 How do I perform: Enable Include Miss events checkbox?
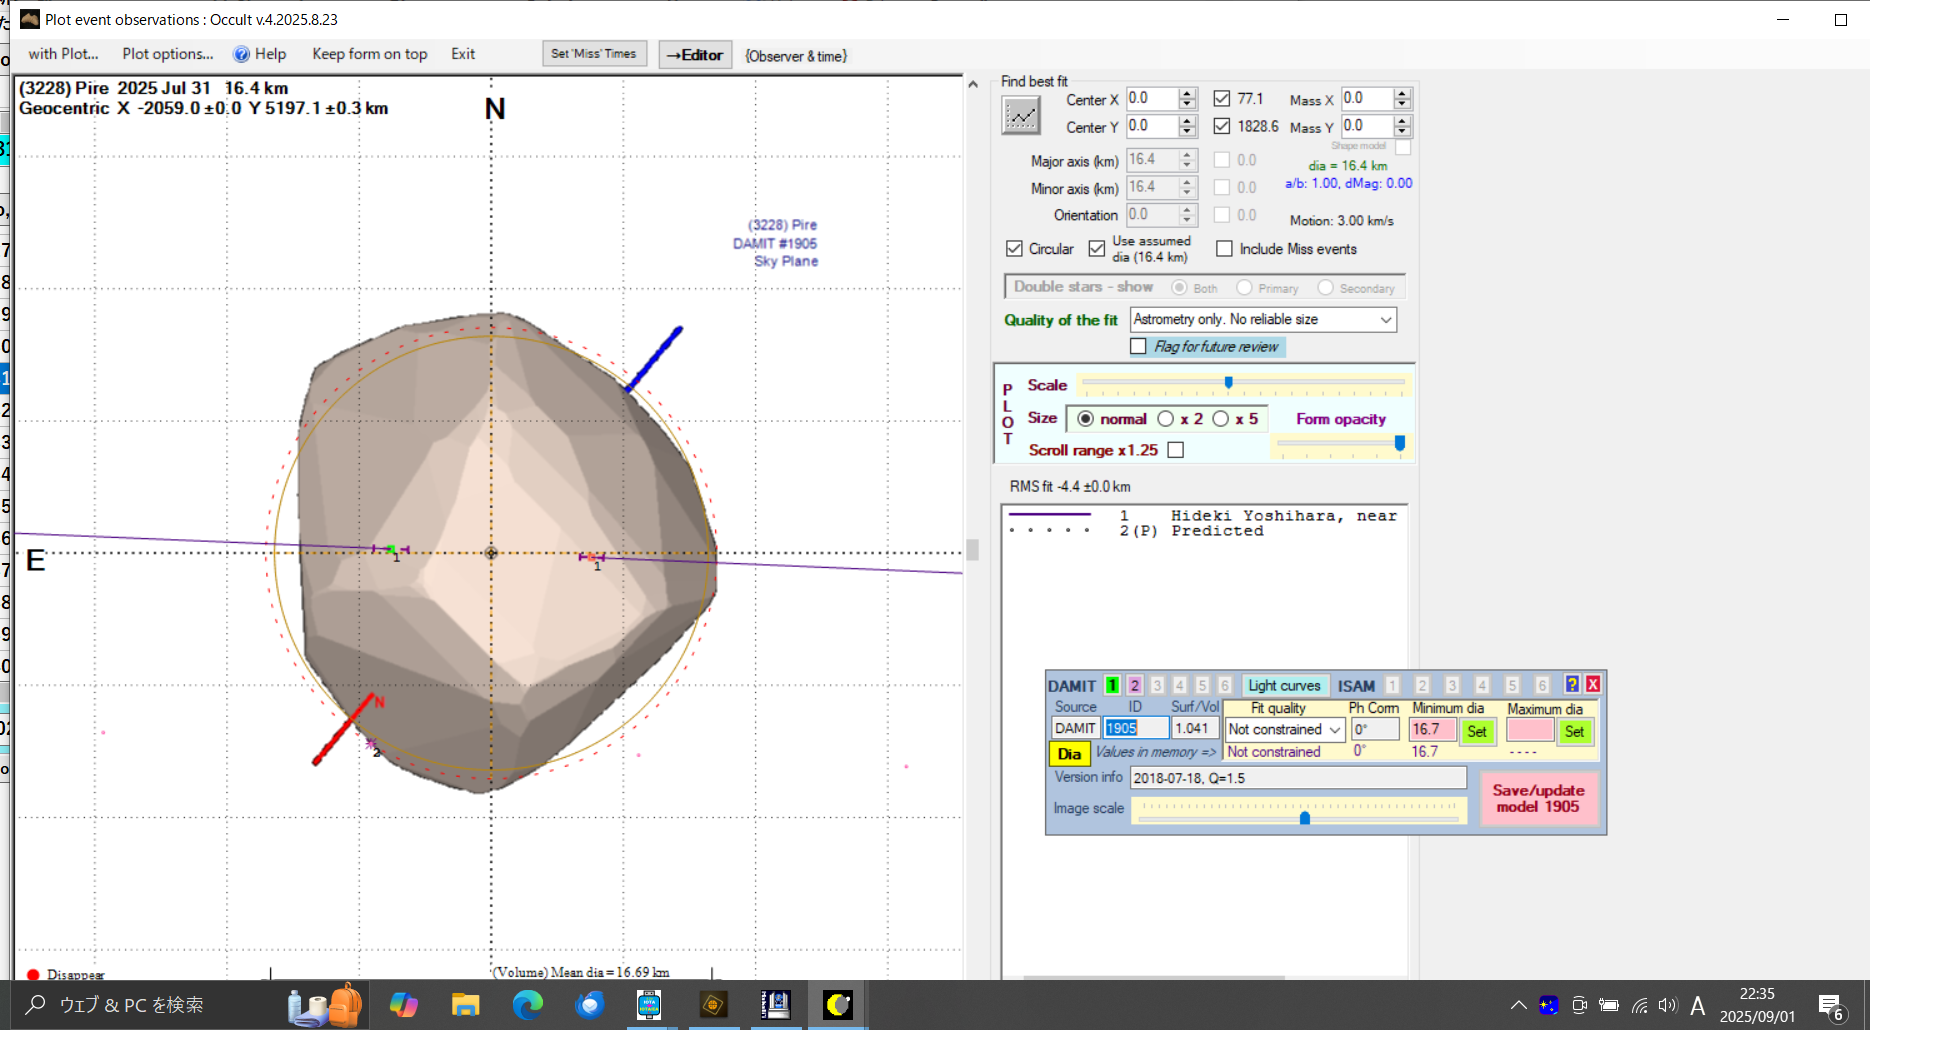pyautogui.click(x=1224, y=249)
